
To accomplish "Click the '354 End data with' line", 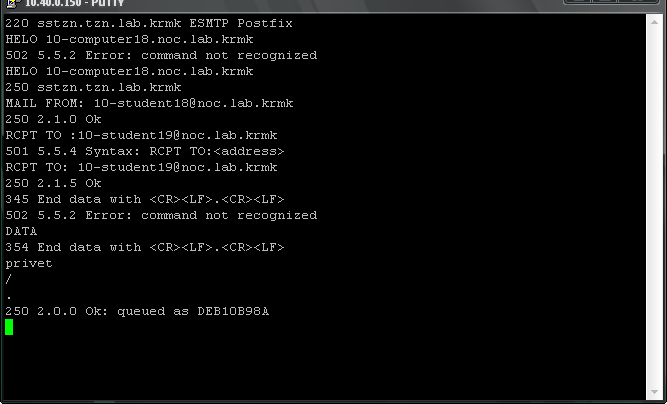I will tap(145, 247).
